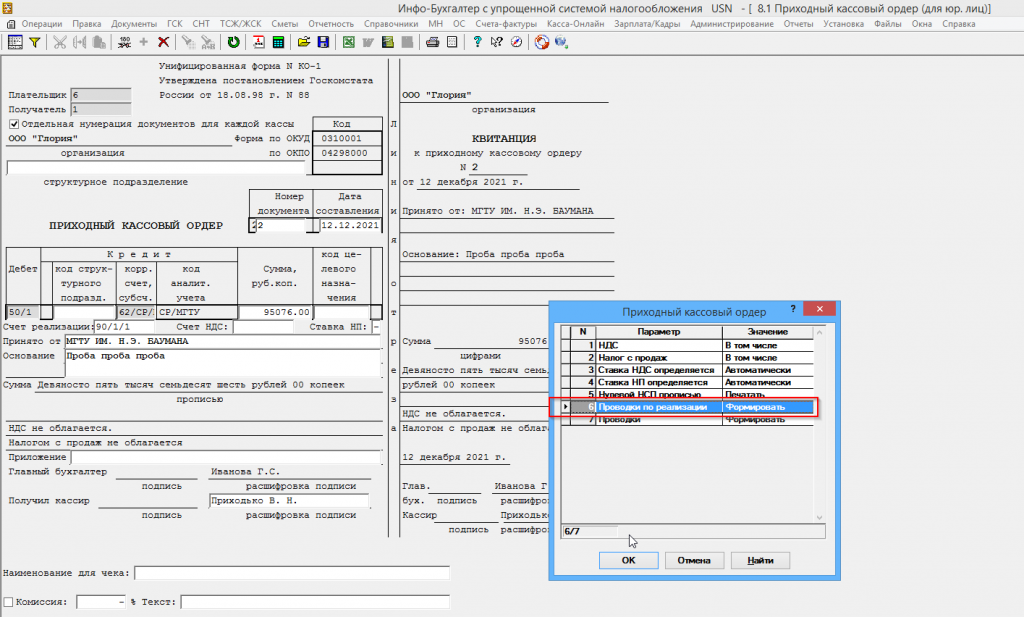1024x617 pixels.
Task: Enable the Комиссия checkbox
Action: pyautogui.click(x=8, y=602)
